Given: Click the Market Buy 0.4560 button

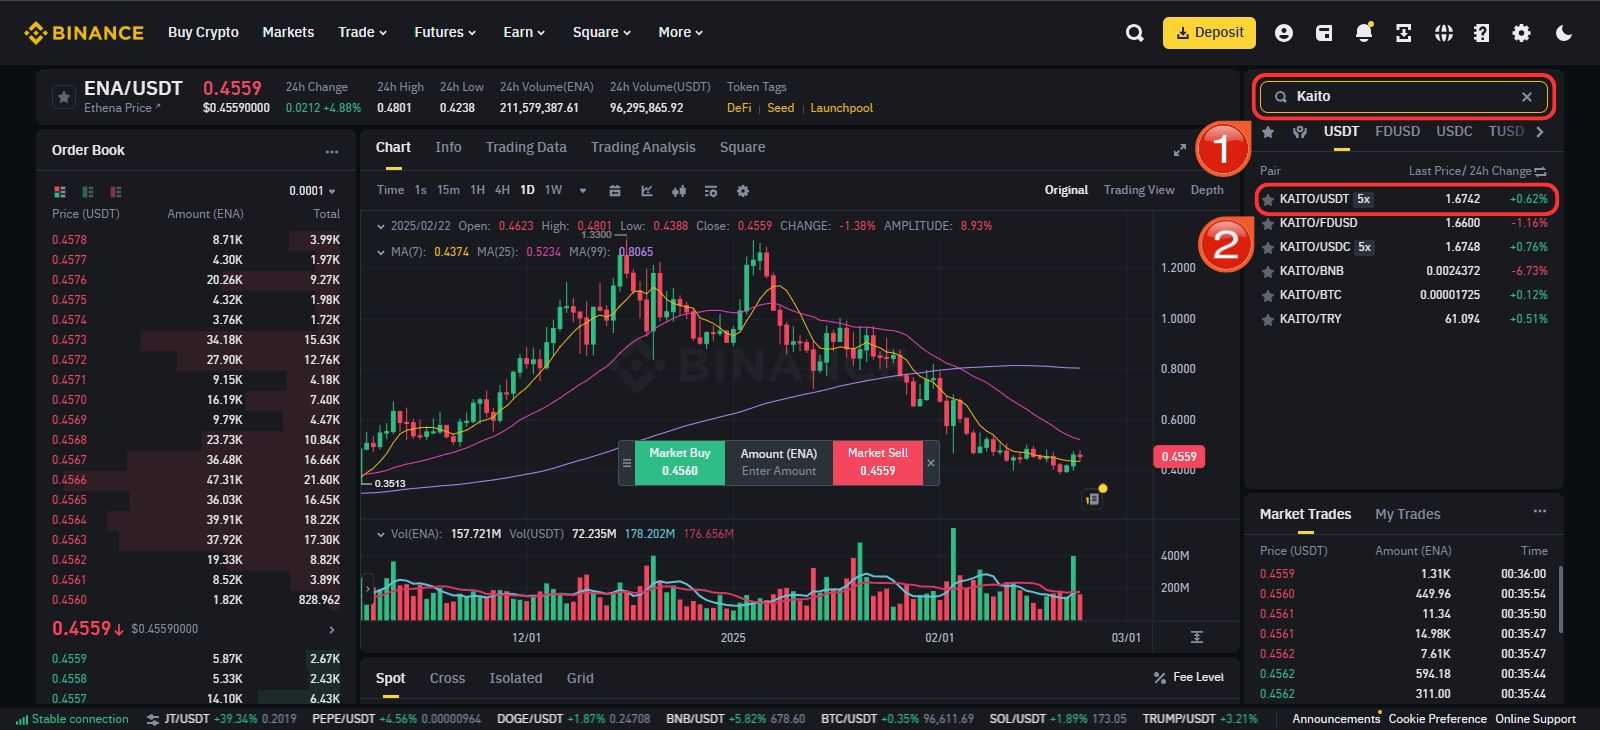Looking at the screenshot, I should (680, 462).
